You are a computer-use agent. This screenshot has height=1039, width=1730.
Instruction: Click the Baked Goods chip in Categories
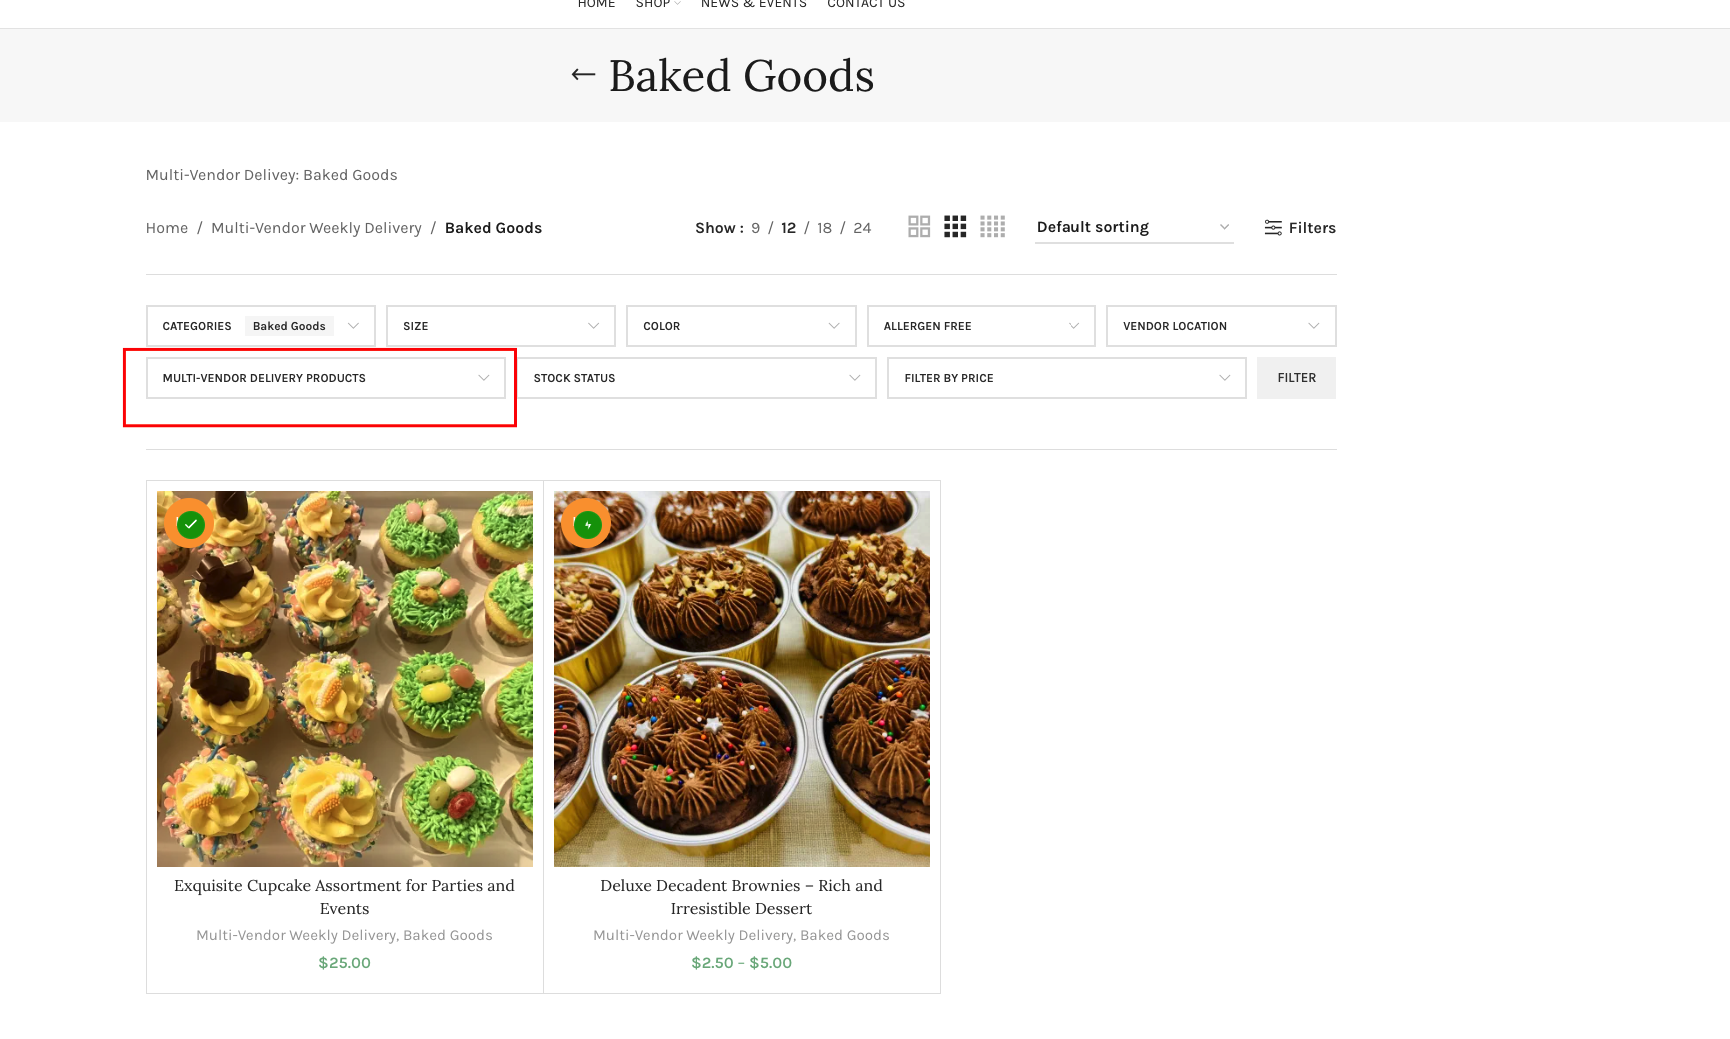coord(289,326)
